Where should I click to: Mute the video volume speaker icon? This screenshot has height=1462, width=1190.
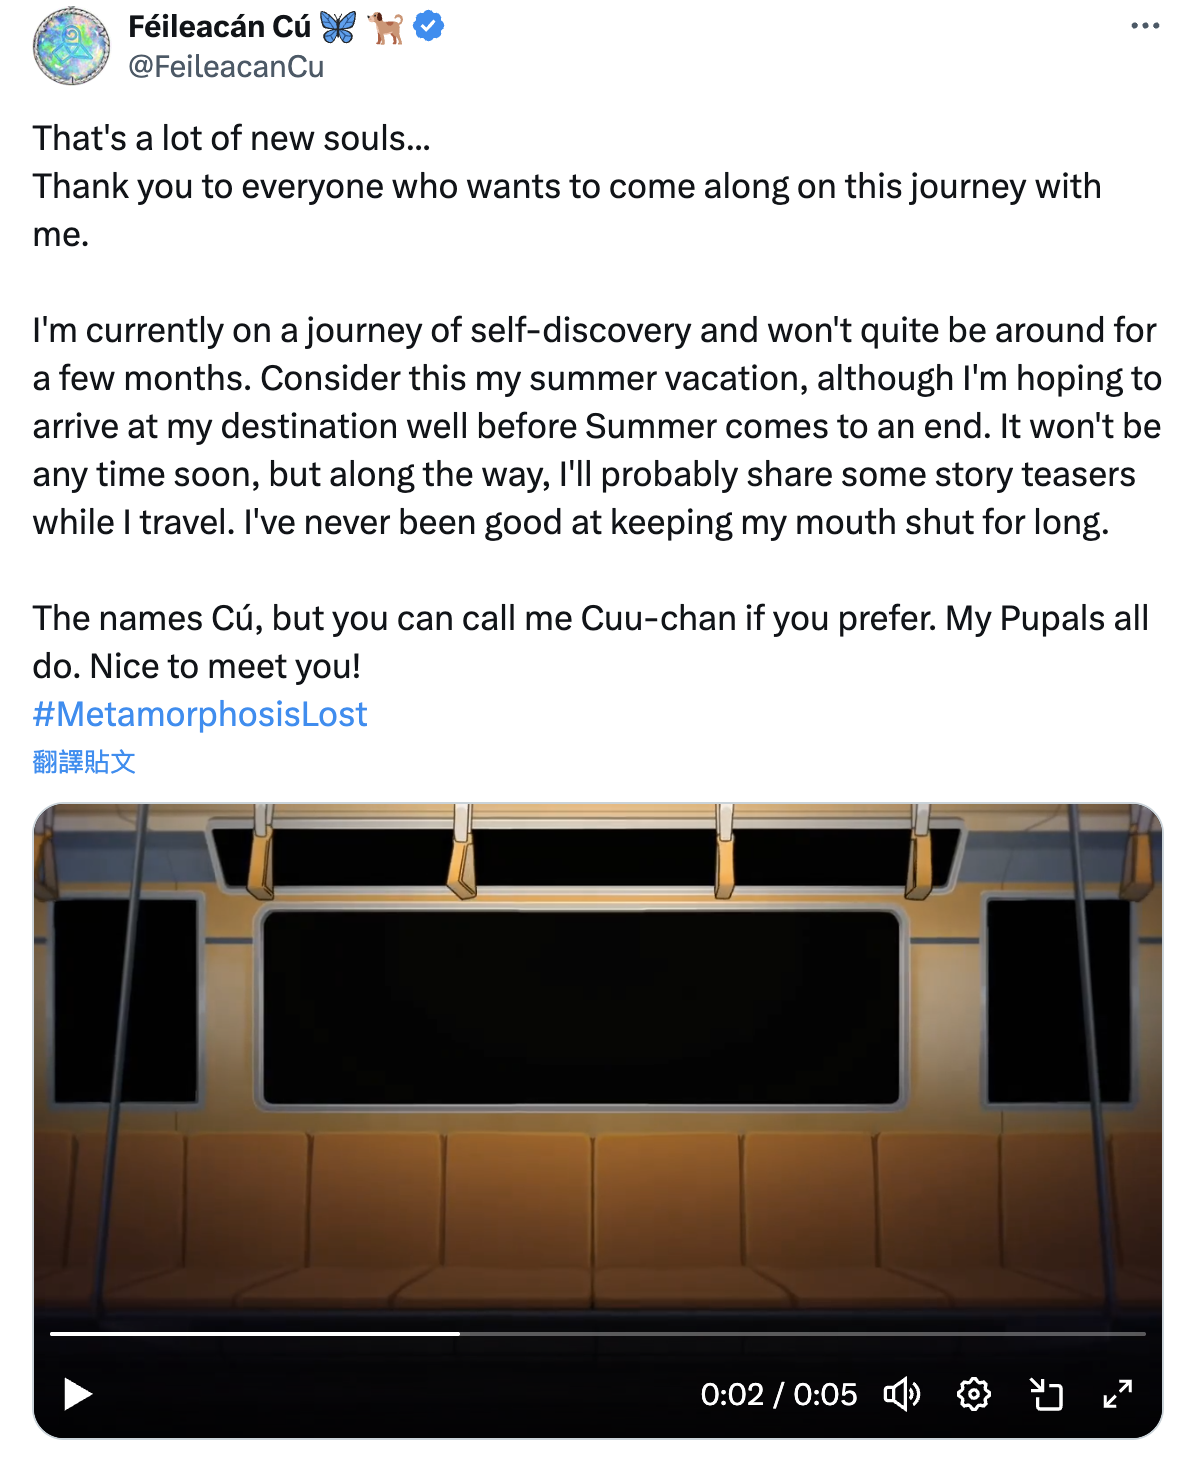coord(901,1393)
